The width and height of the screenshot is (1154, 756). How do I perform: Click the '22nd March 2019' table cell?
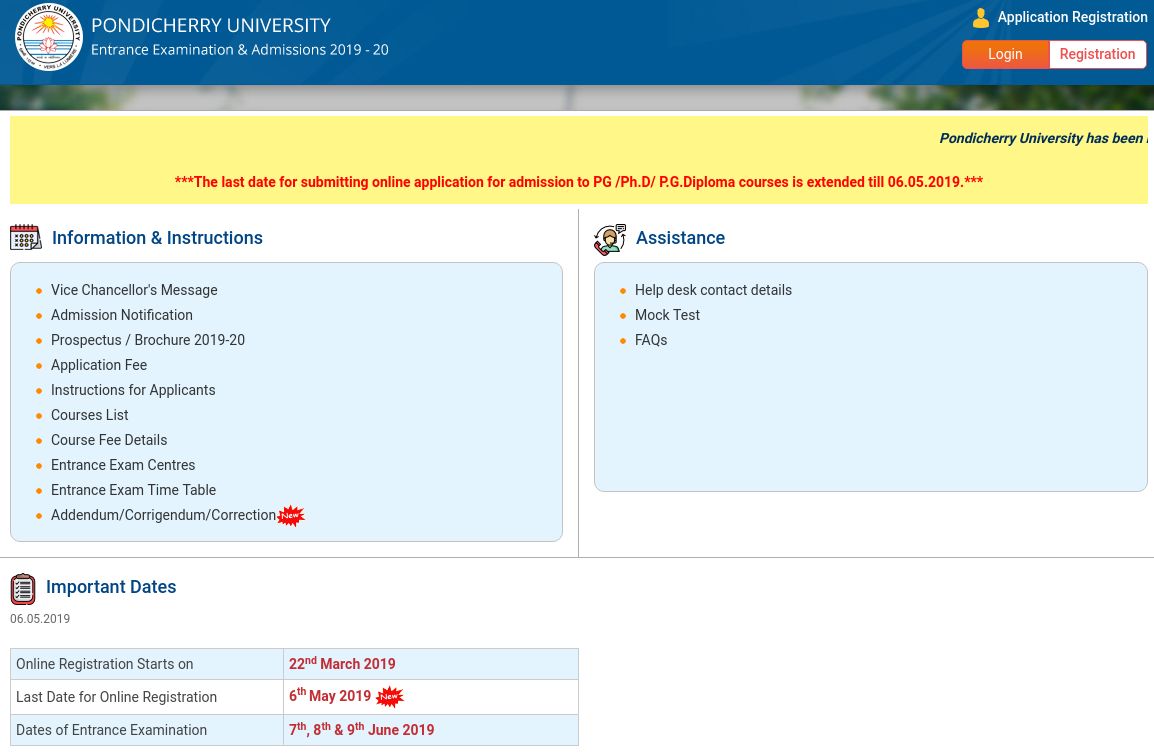431,664
